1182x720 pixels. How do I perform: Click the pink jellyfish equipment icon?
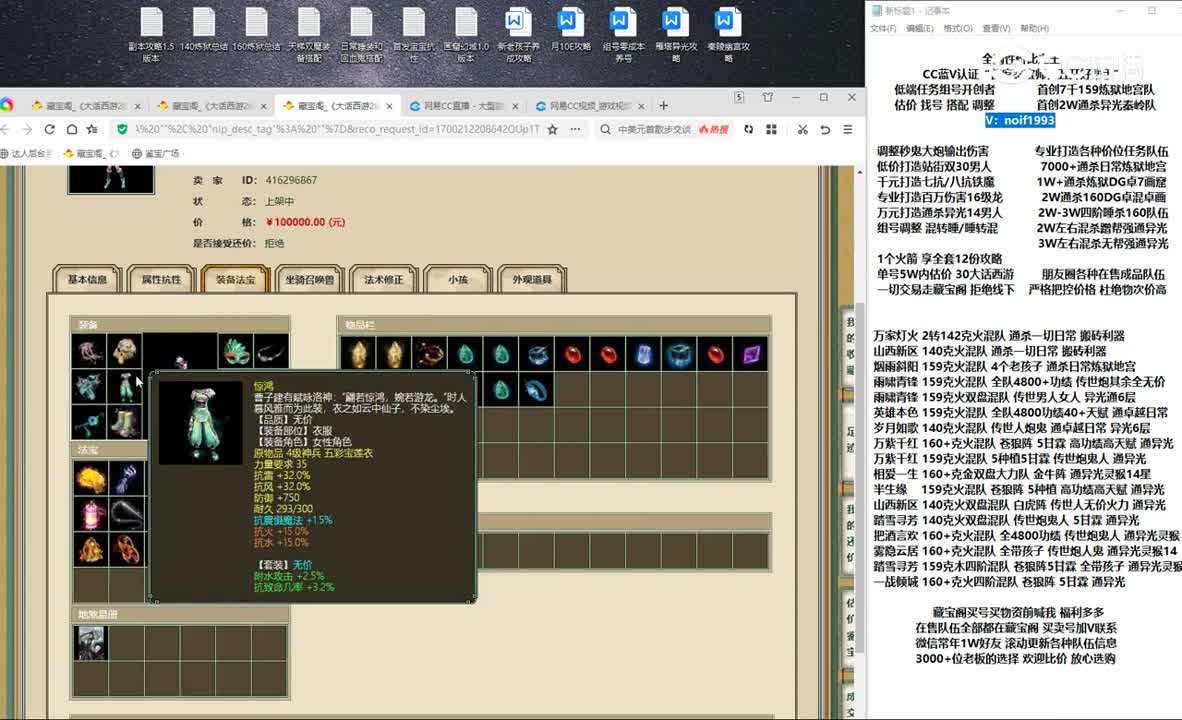point(89,351)
